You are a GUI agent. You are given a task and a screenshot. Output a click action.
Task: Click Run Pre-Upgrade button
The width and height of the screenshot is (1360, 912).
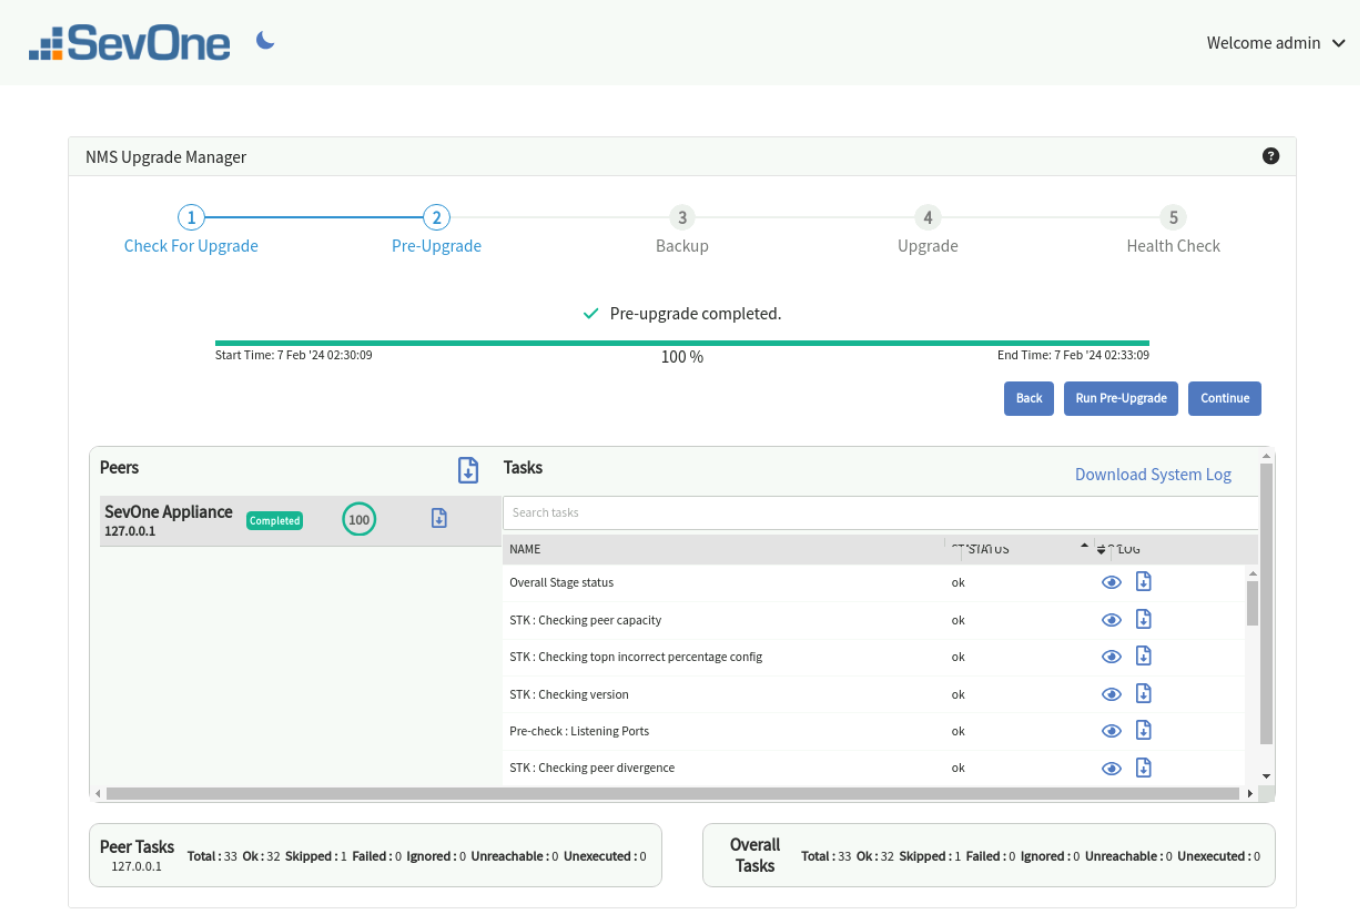(x=1121, y=398)
